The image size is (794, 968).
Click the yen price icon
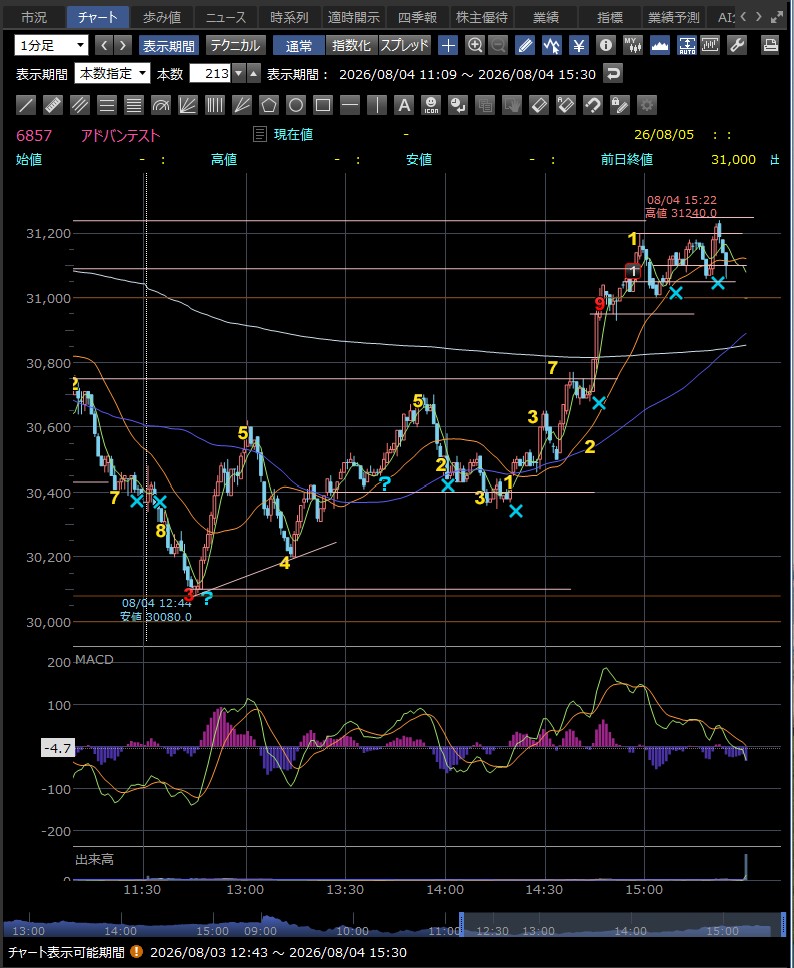[579, 45]
